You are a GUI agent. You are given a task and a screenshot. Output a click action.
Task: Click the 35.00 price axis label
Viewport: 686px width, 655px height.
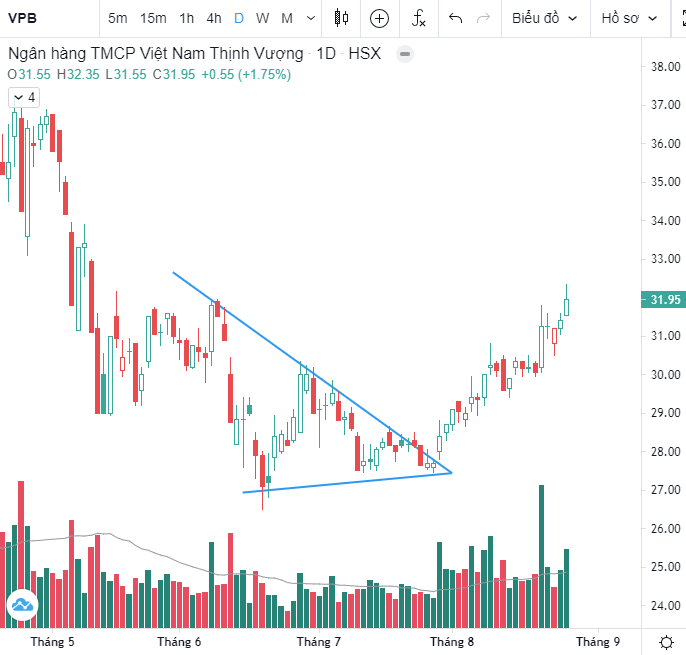pos(665,182)
